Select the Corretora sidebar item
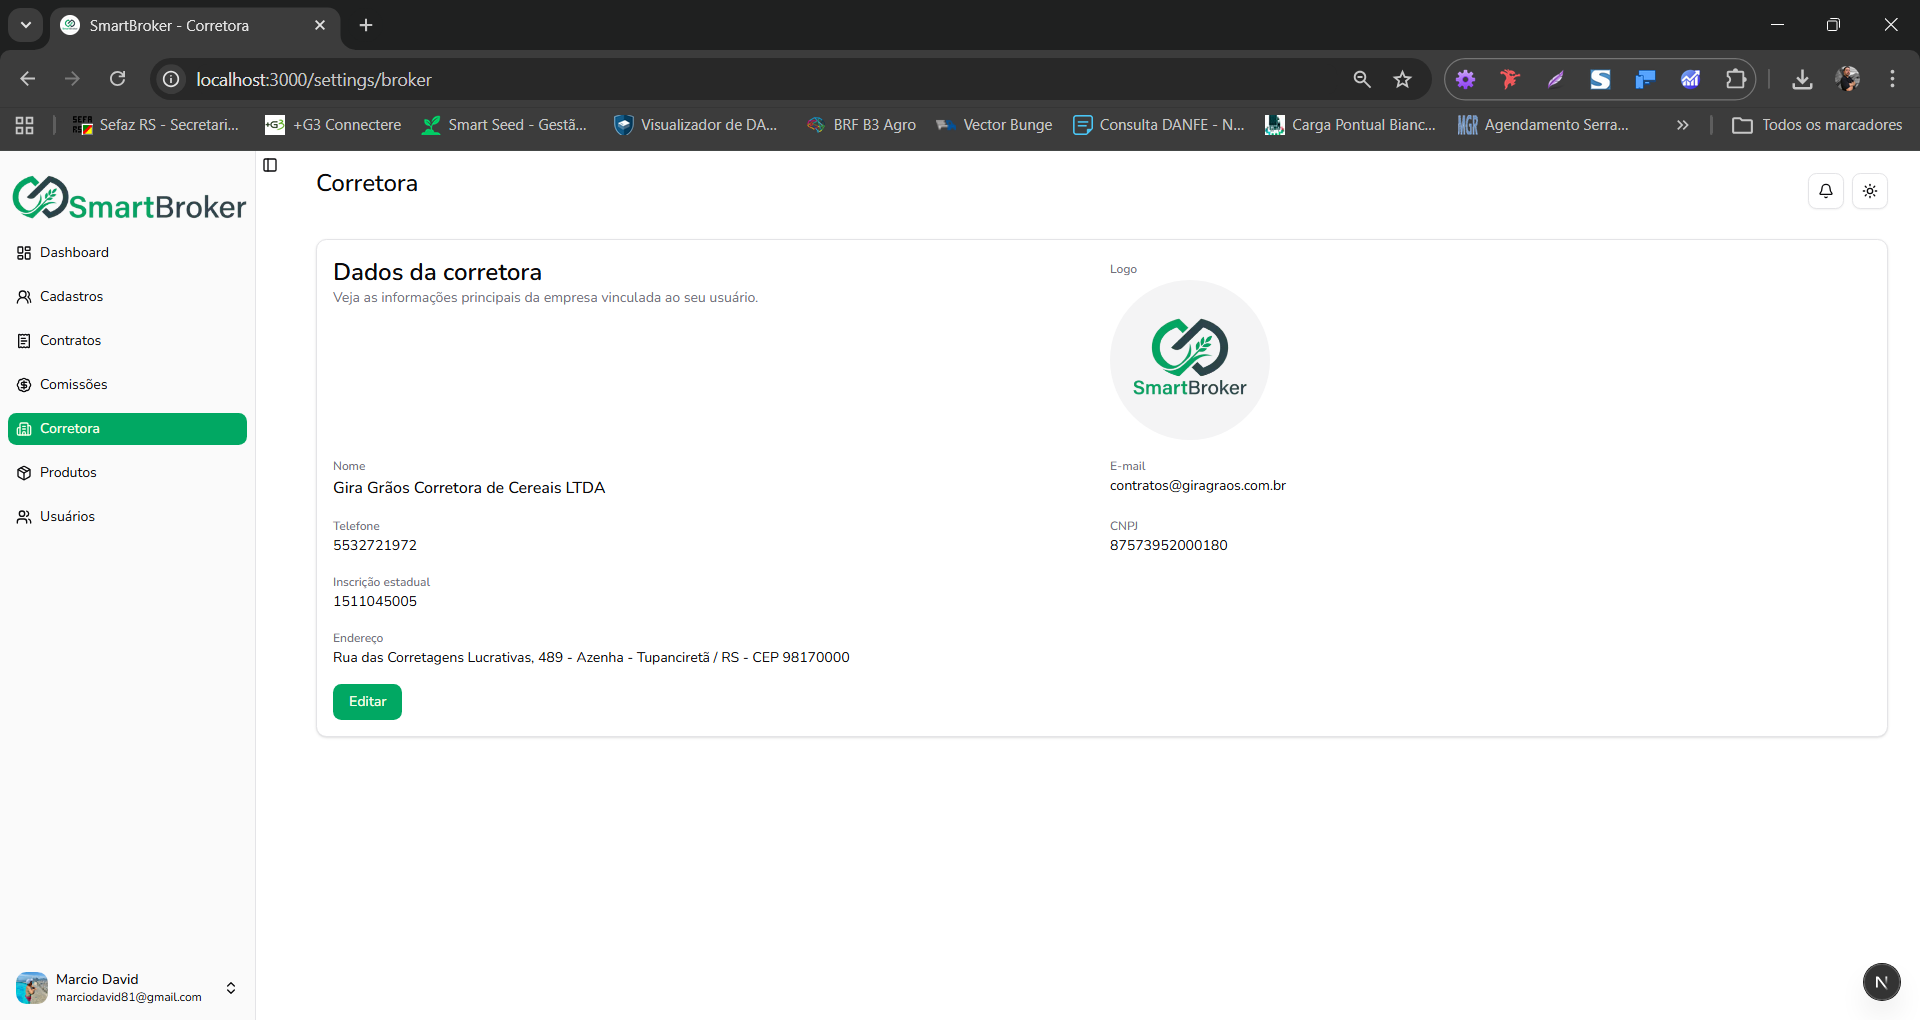Screen dimensions: 1920x1020 click(127, 429)
